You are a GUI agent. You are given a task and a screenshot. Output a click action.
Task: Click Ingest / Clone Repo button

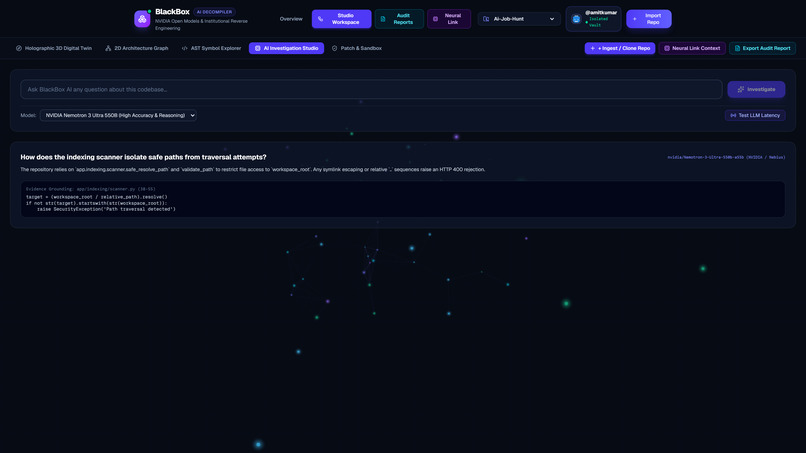pos(620,48)
